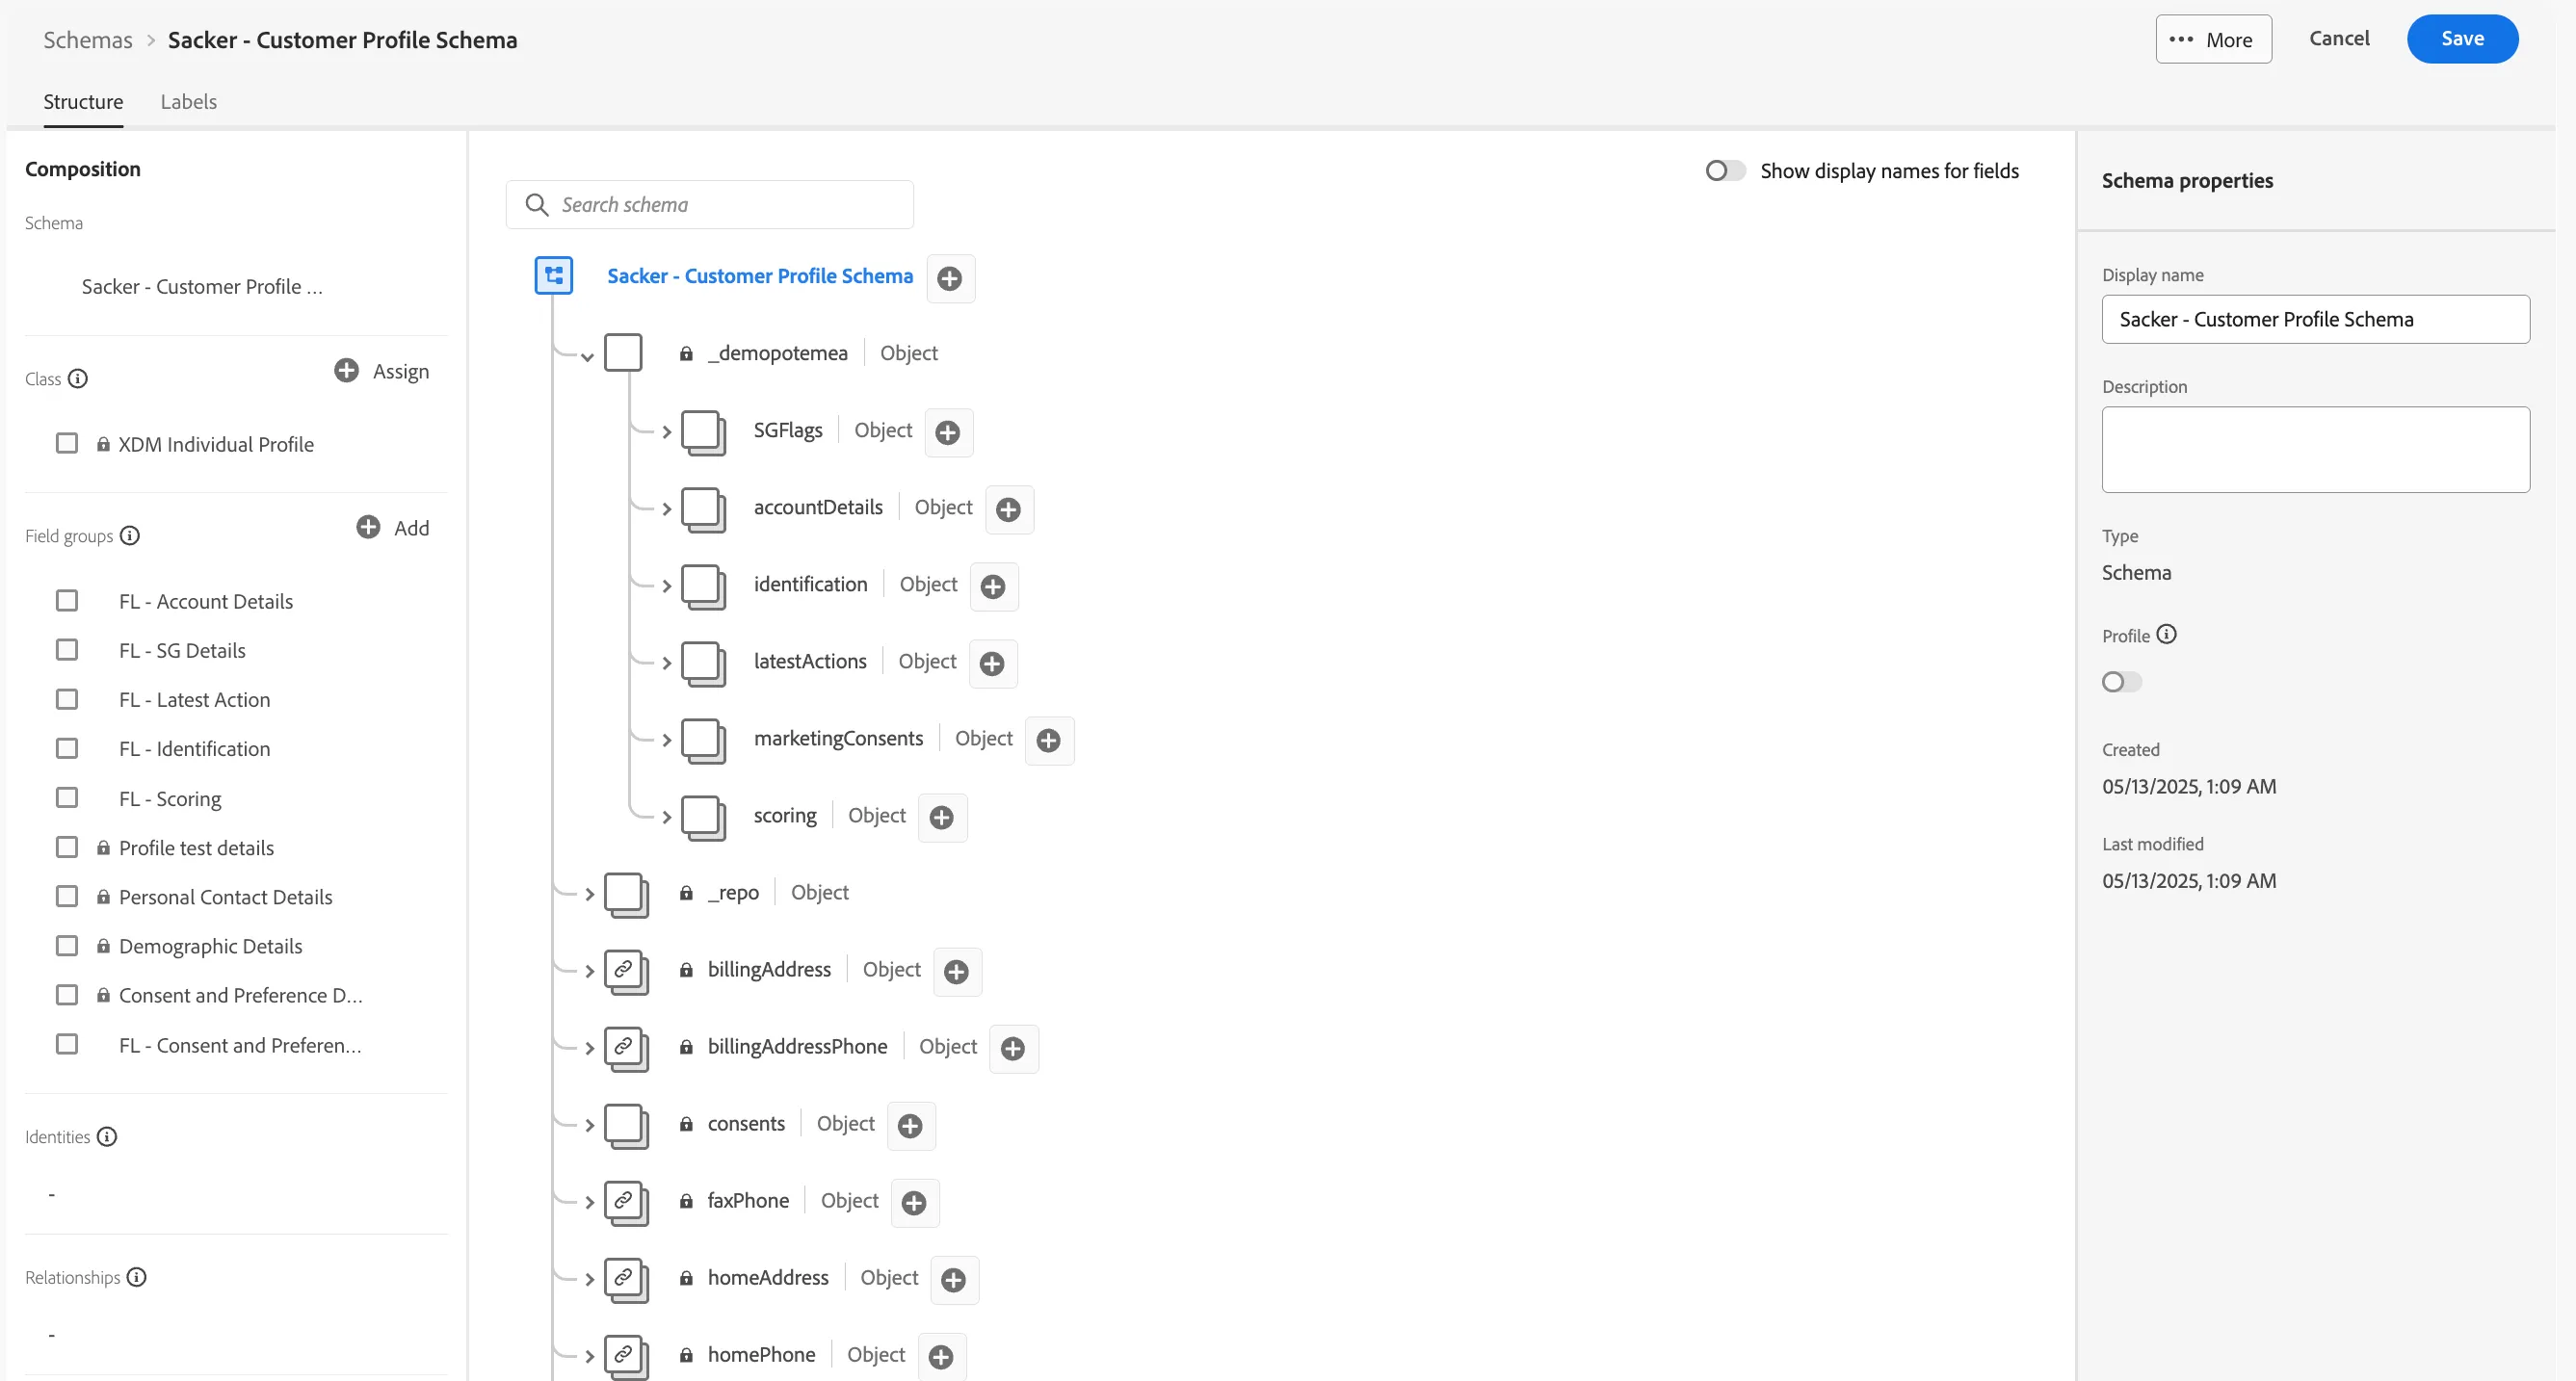Add field under marketingConsents with plus icon
This screenshot has height=1381, width=2576.
(1049, 740)
